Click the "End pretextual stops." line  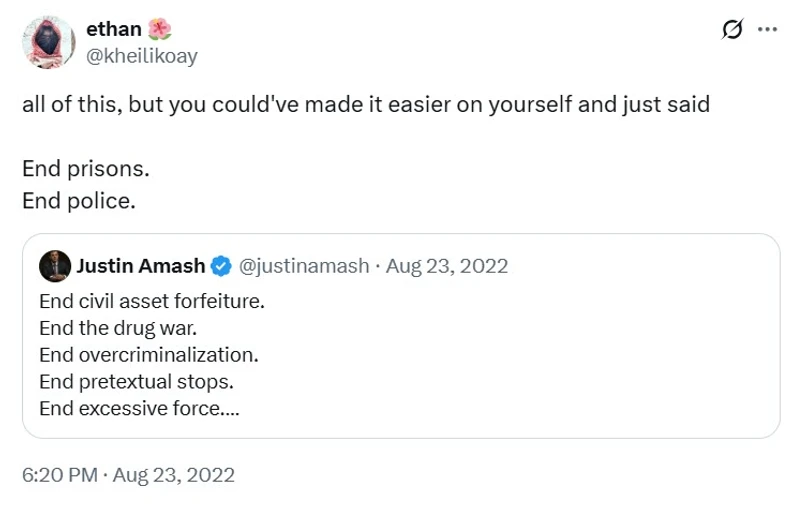click(136, 381)
